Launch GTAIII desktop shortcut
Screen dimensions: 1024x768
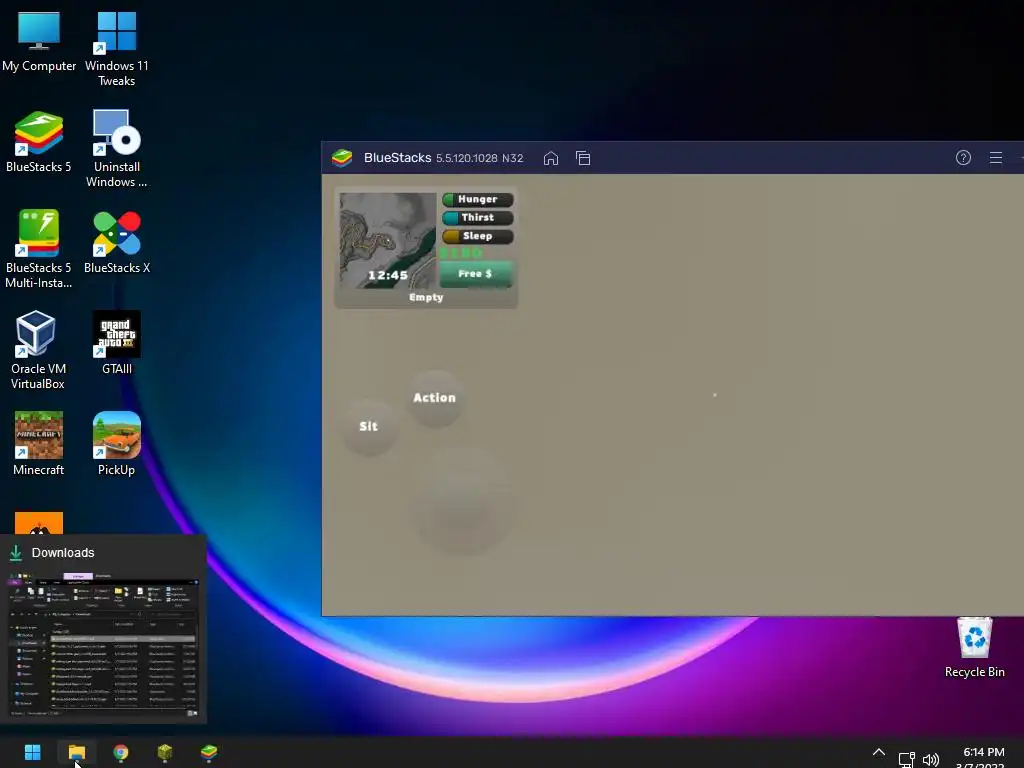pos(116,343)
